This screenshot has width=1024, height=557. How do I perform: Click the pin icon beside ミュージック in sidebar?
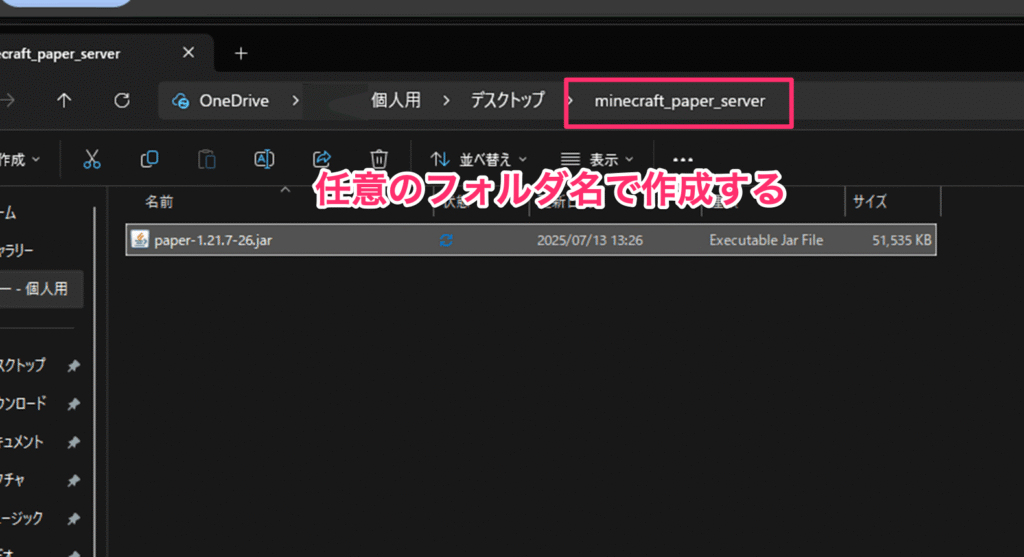74,519
